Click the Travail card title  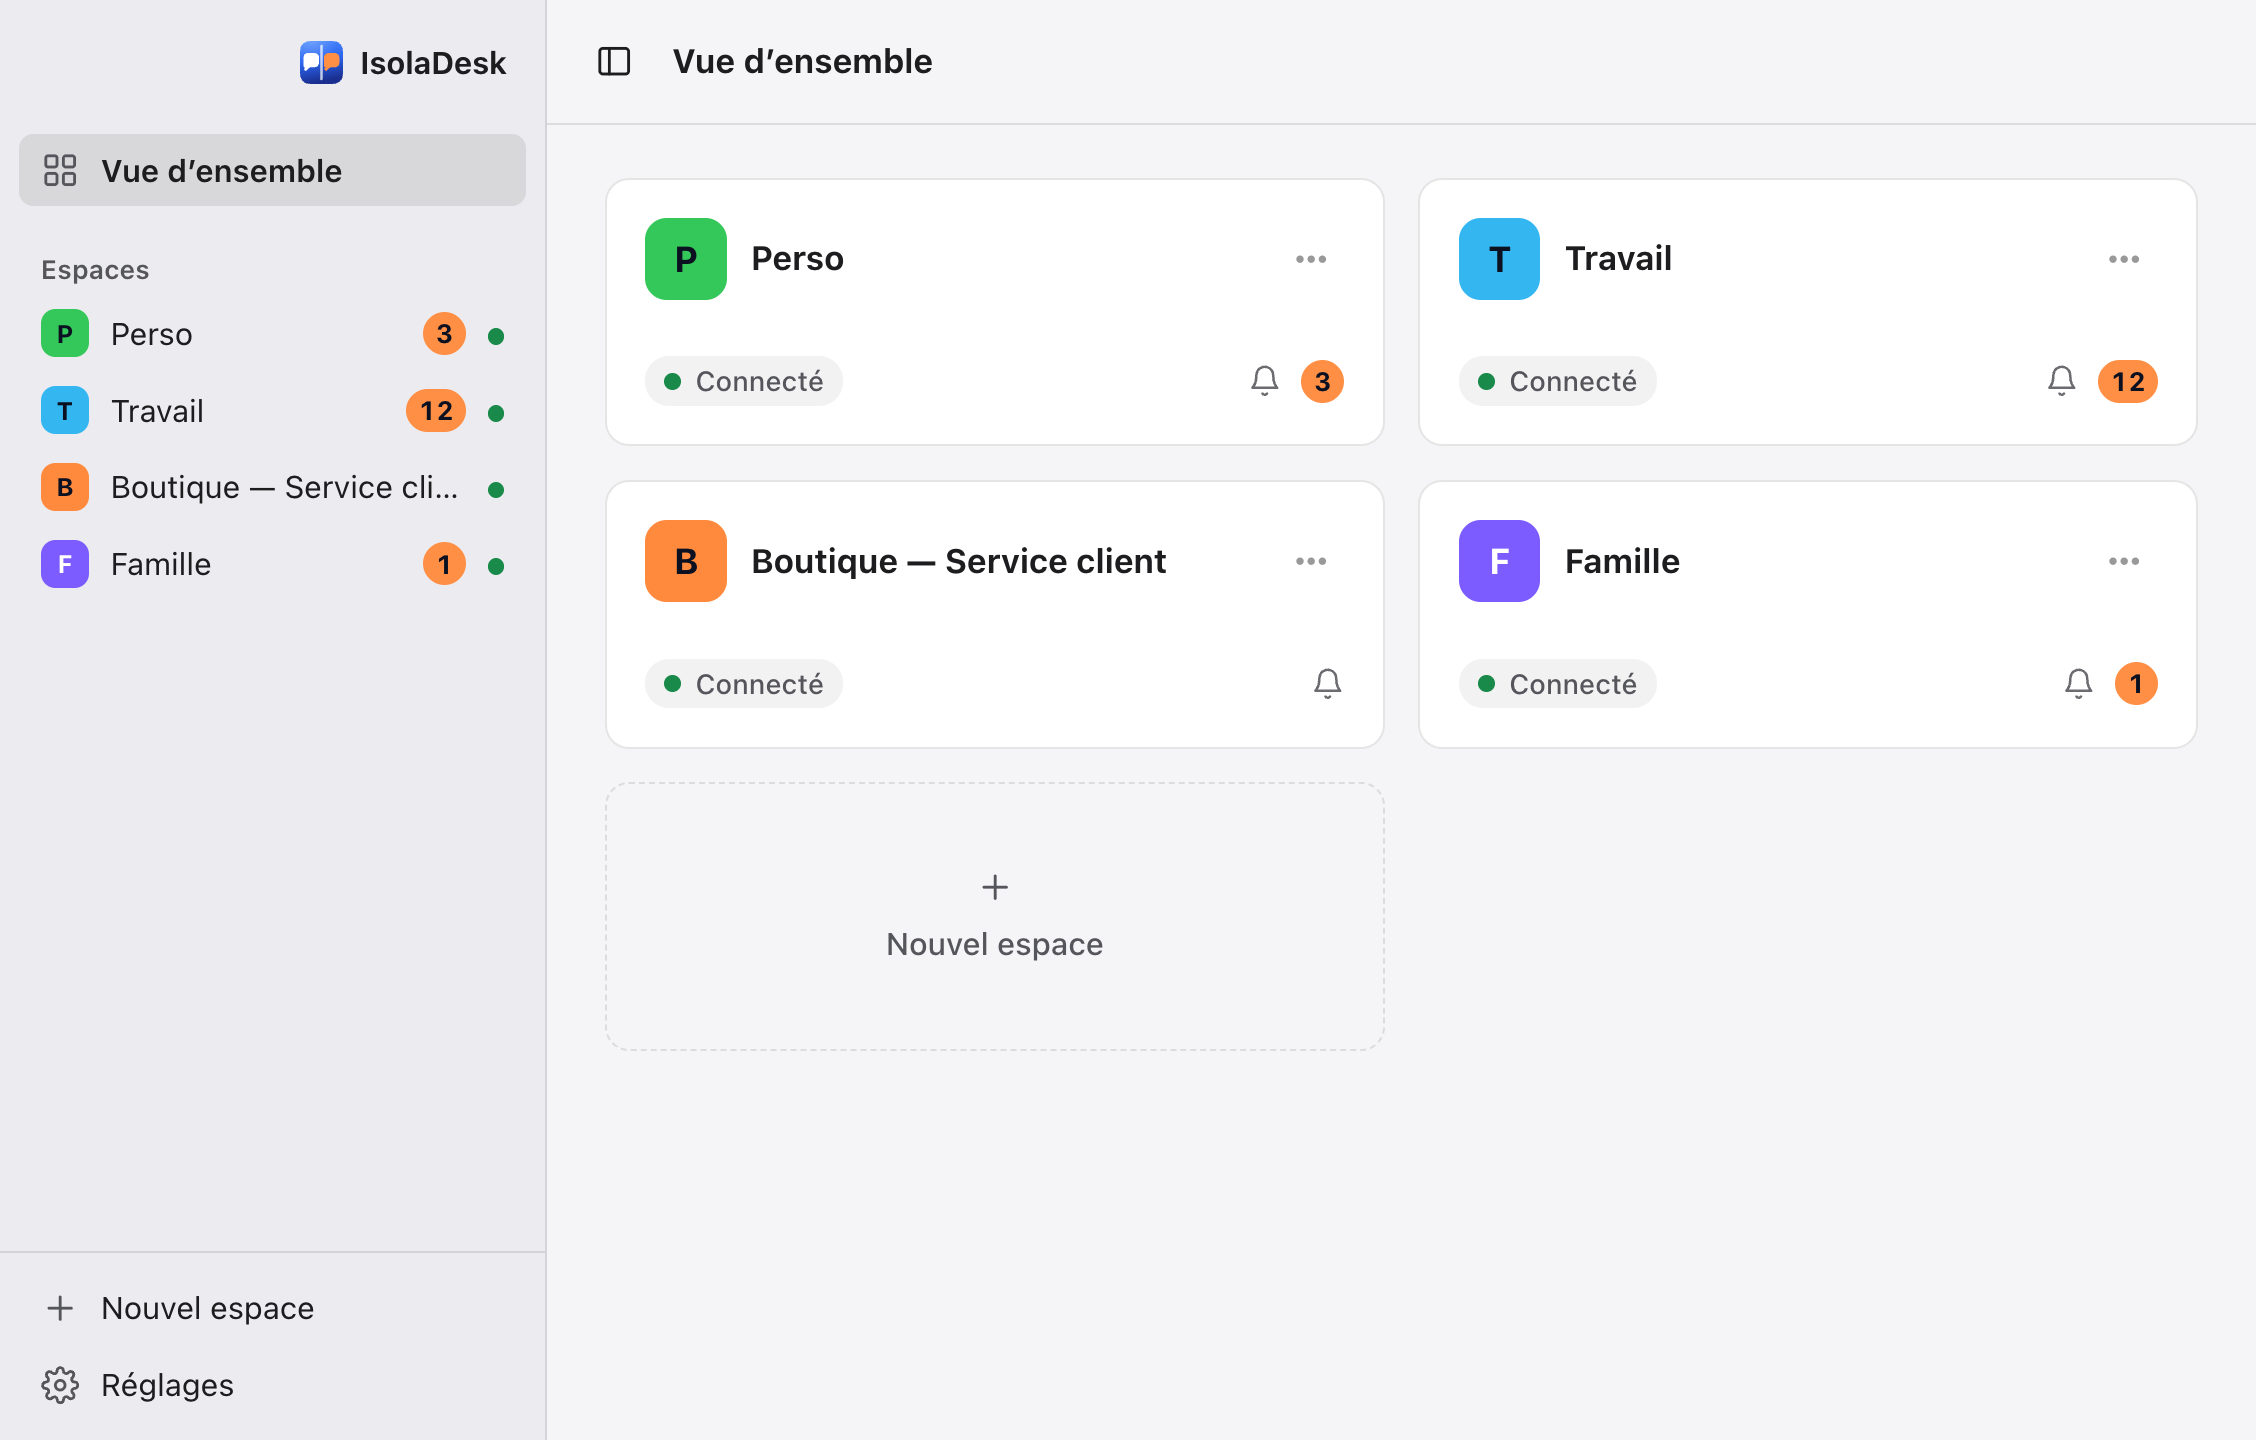(1618, 259)
